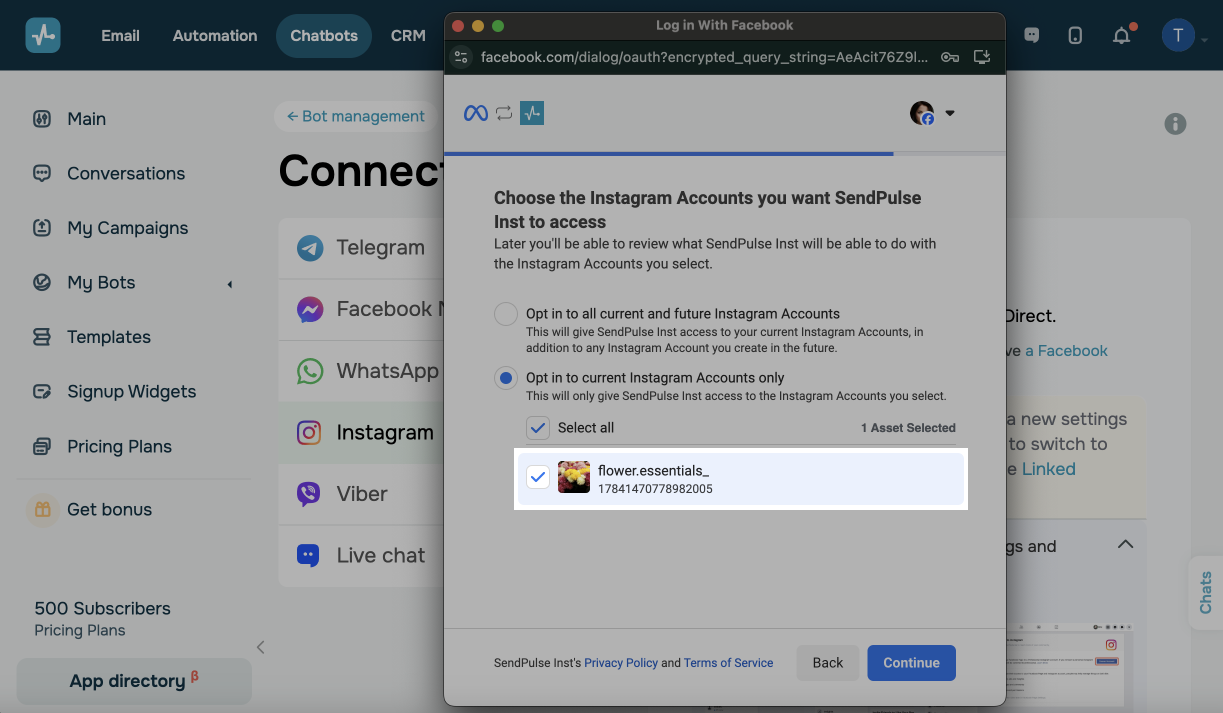Expand the My Bots submenu arrow
This screenshot has height=713, width=1223.
click(230, 284)
